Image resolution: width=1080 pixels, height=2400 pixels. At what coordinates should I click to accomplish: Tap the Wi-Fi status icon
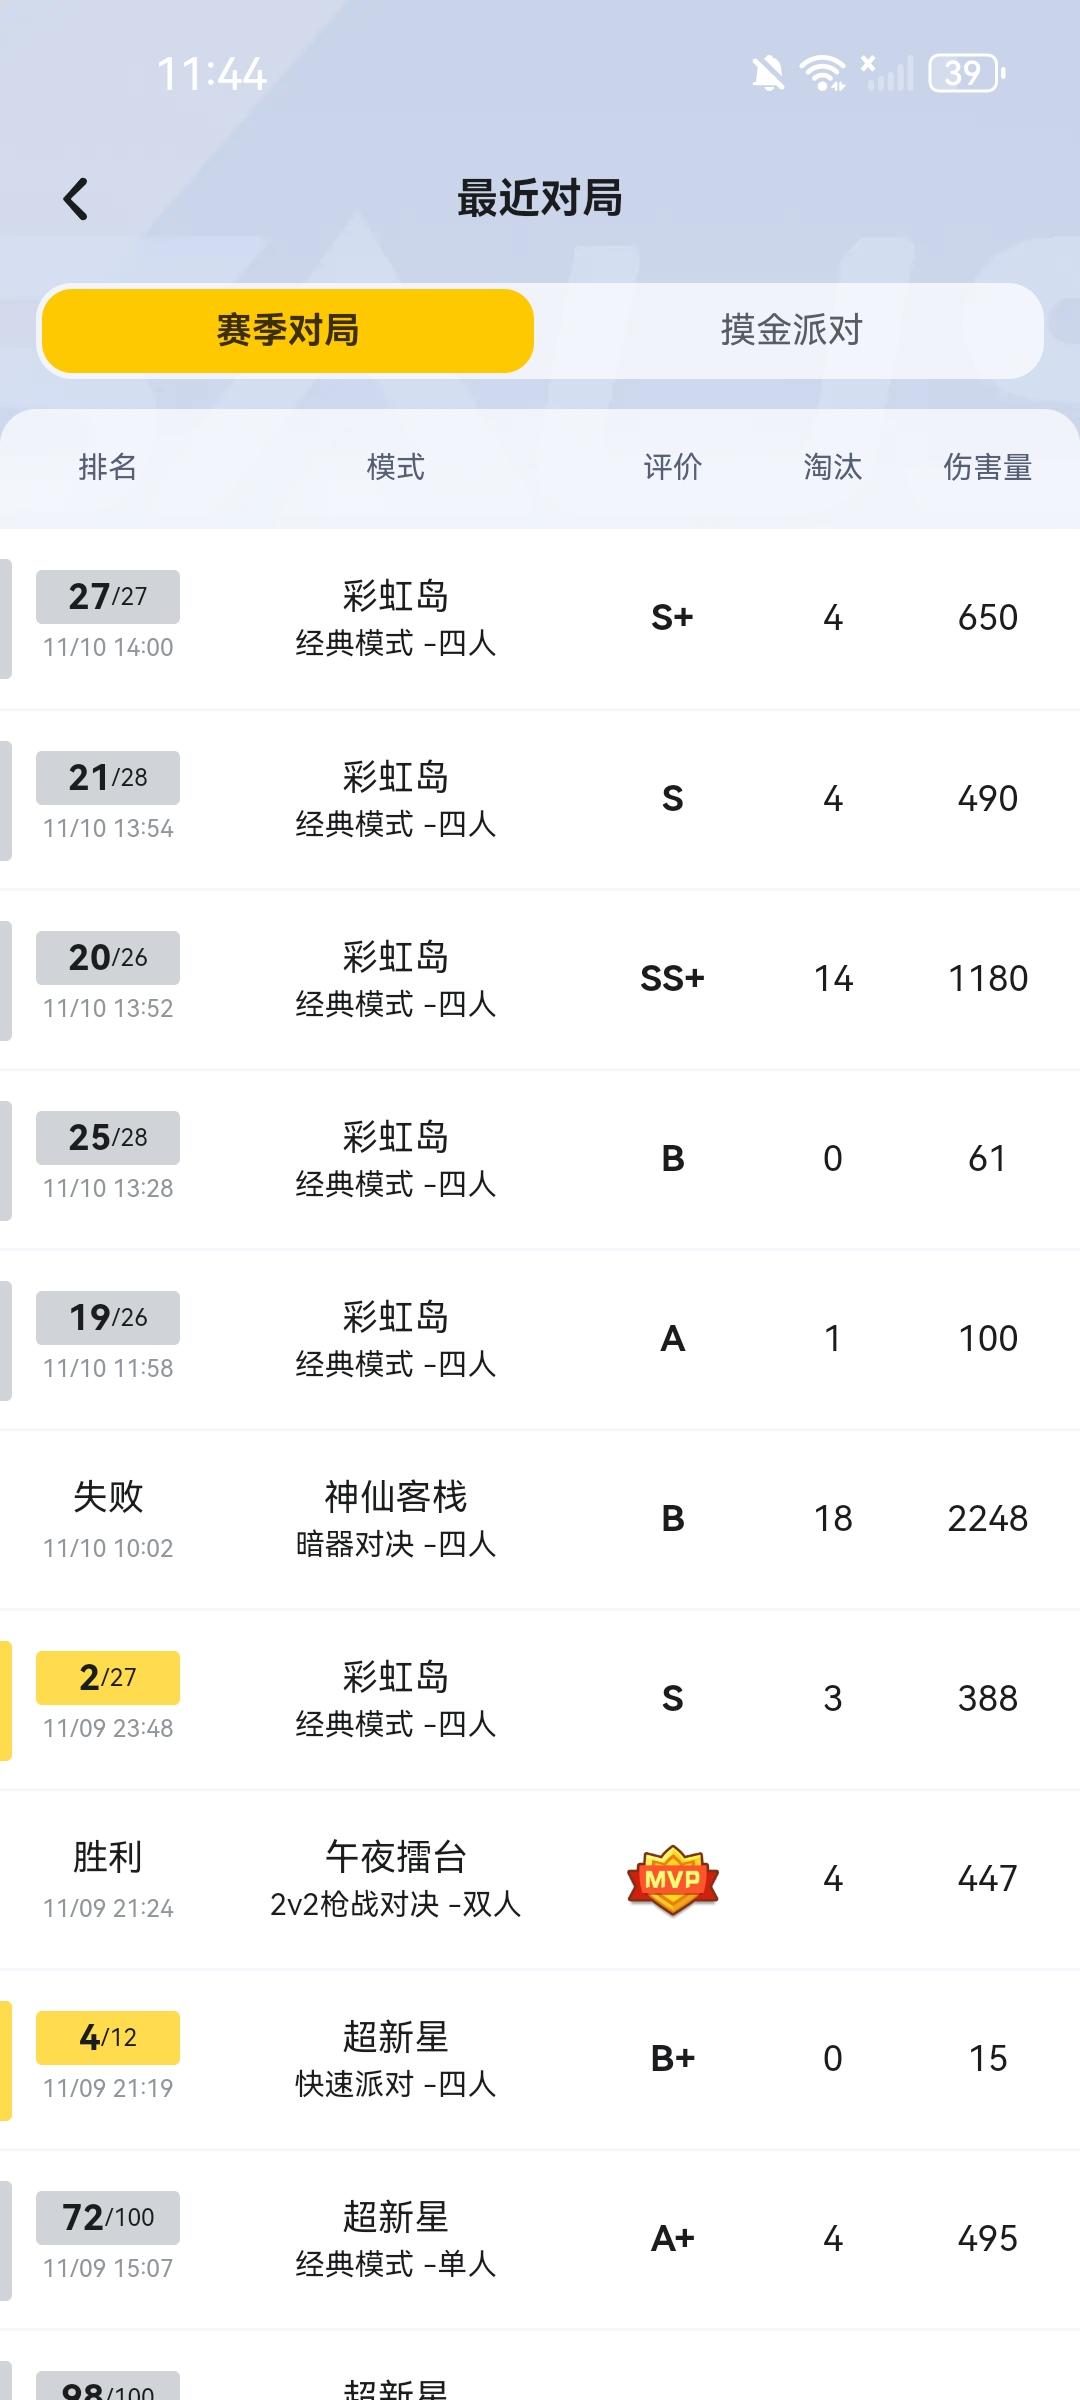[822, 73]
